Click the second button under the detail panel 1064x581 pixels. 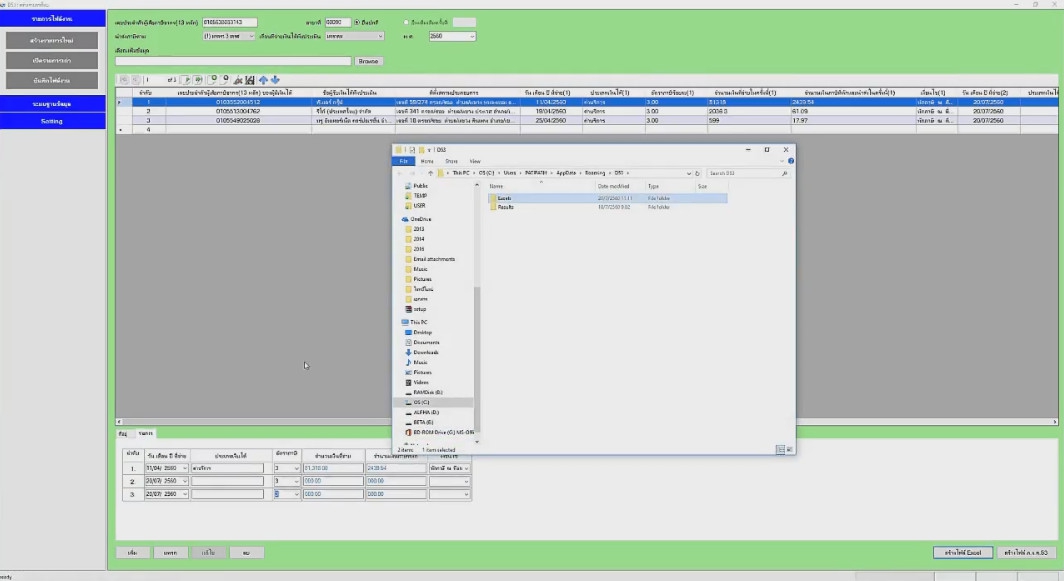[x=170, y=552]
